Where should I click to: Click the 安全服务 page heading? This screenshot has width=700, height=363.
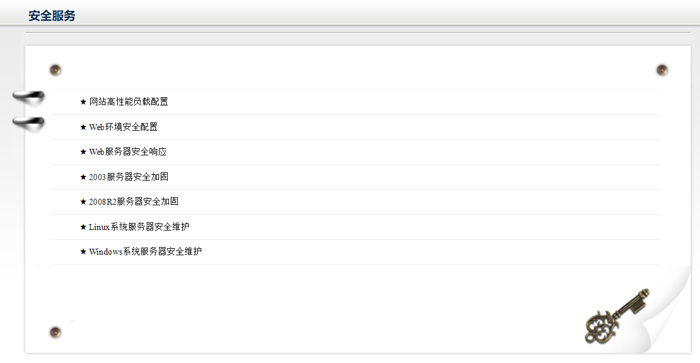52,16
